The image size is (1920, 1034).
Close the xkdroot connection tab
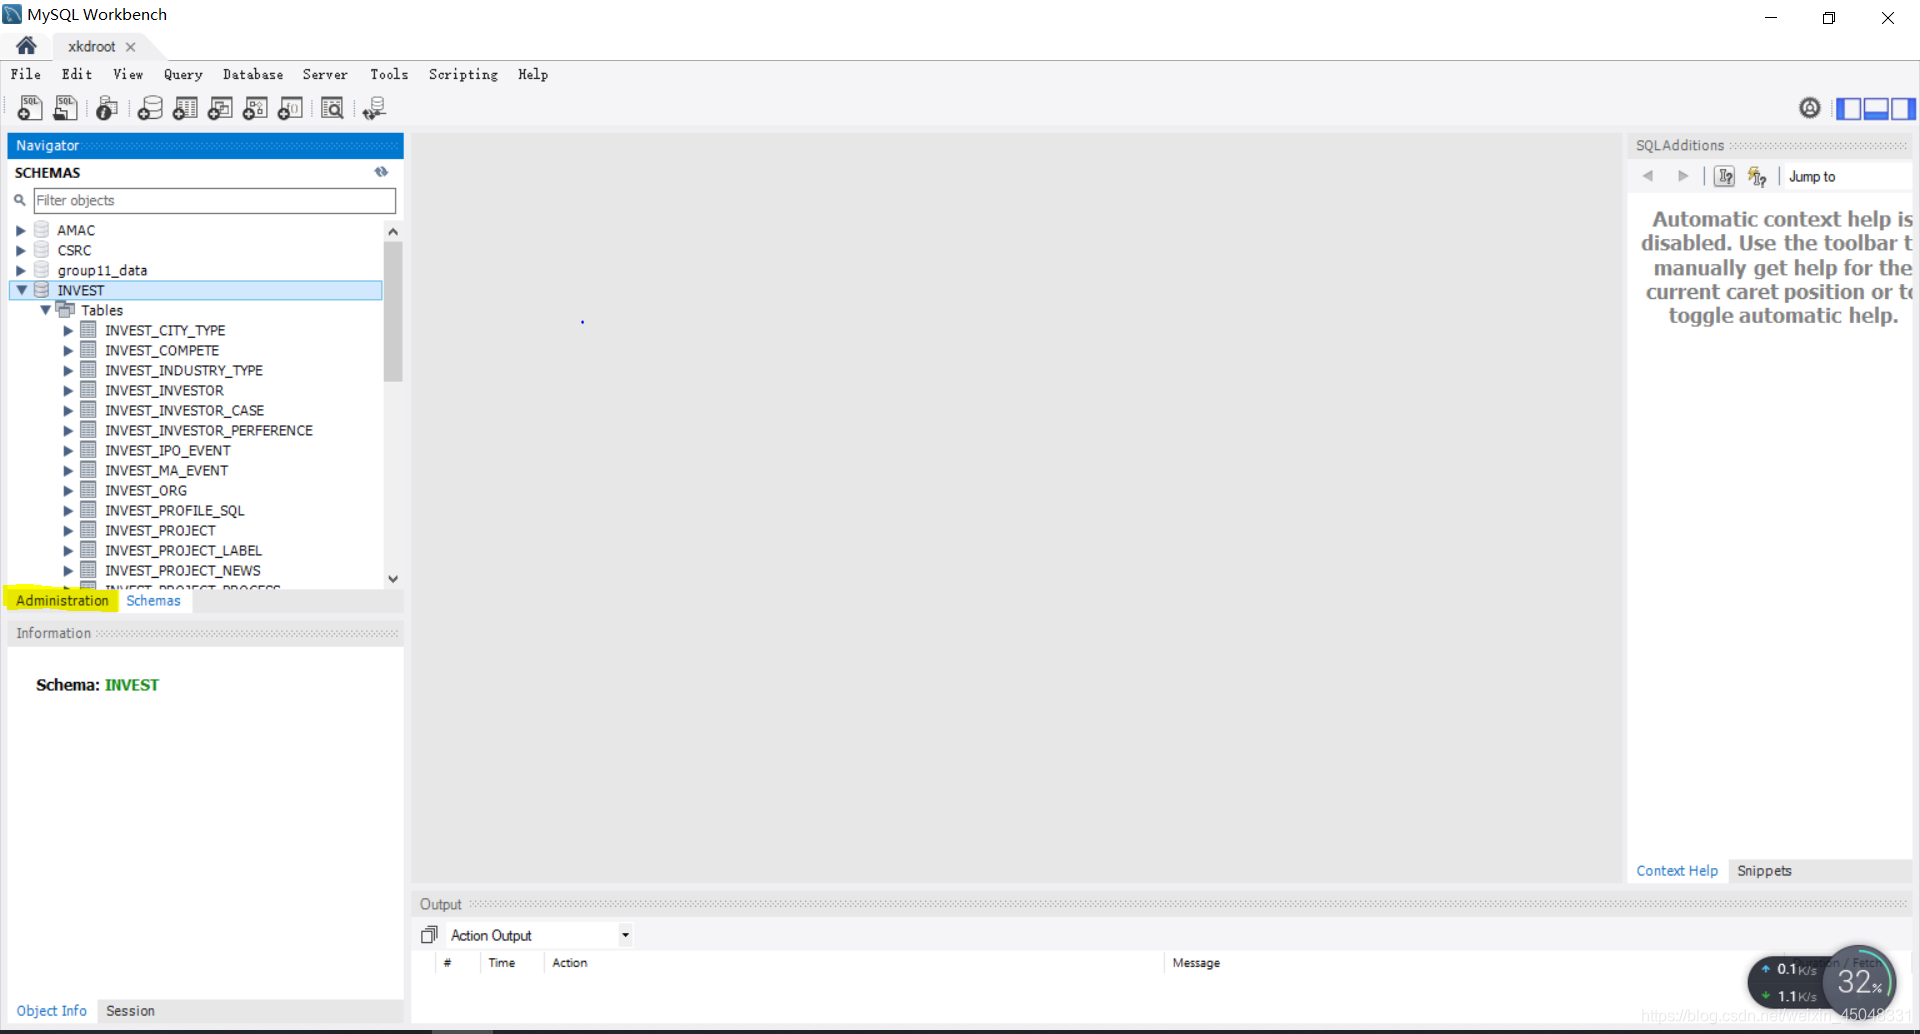[x=131, y=47]
